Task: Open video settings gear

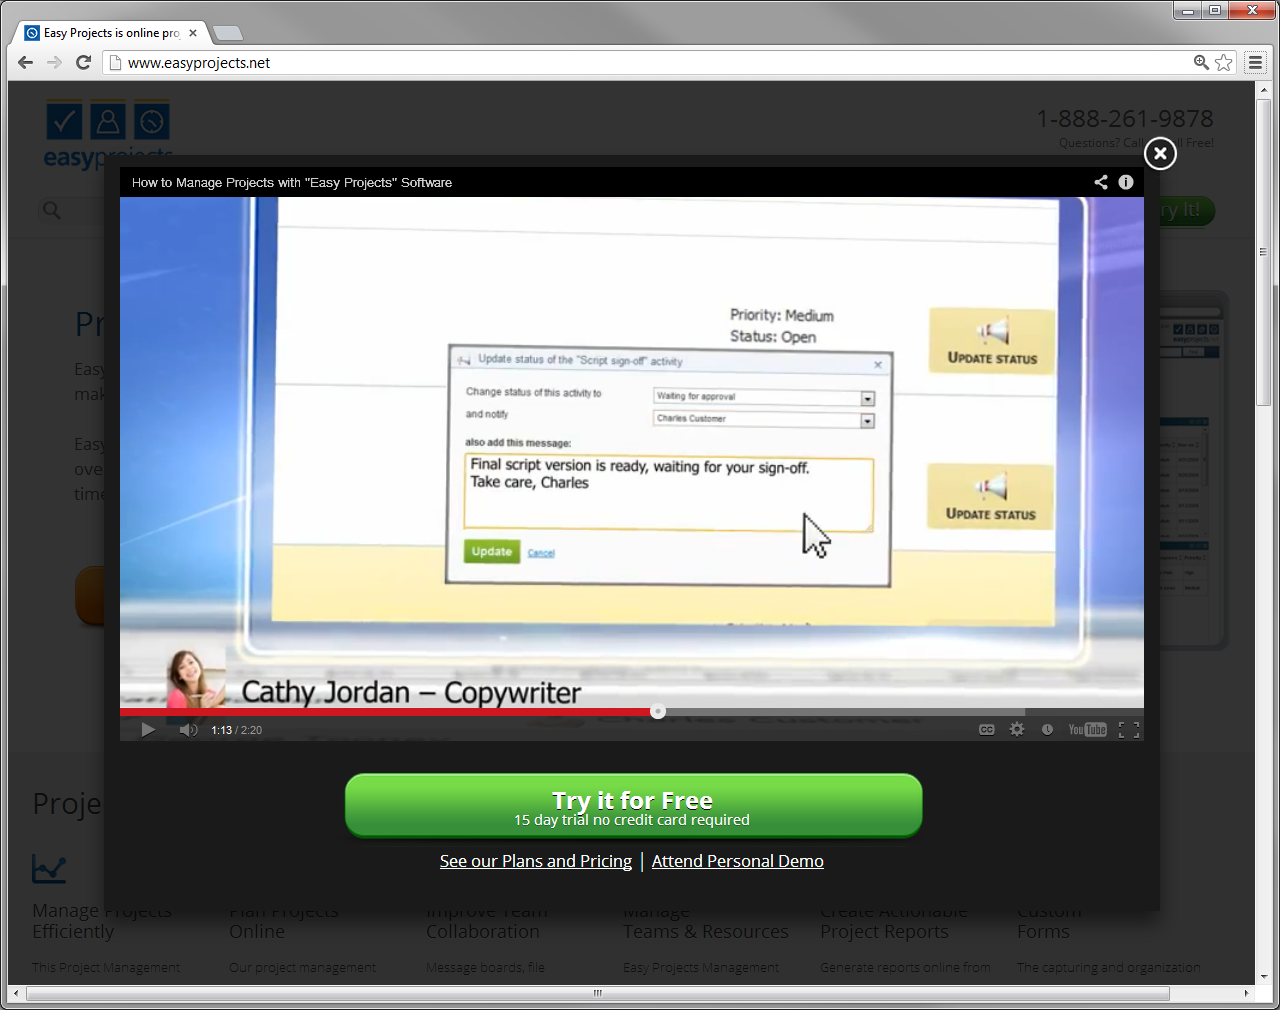Action: pos(1017,730)
